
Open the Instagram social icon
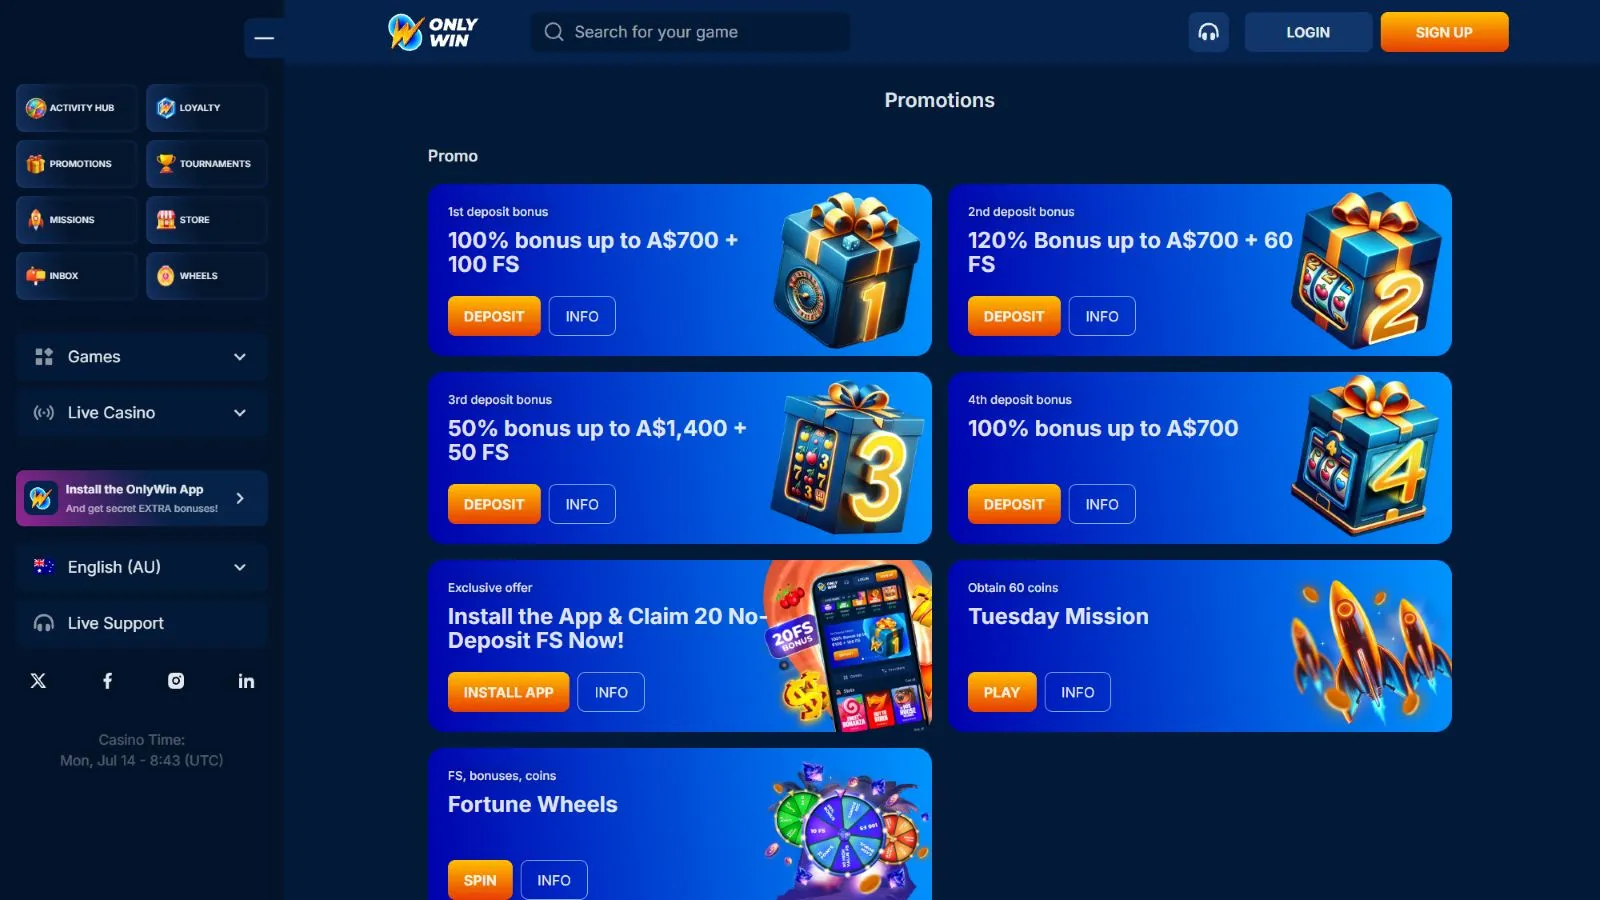click(x=176, y=681)
